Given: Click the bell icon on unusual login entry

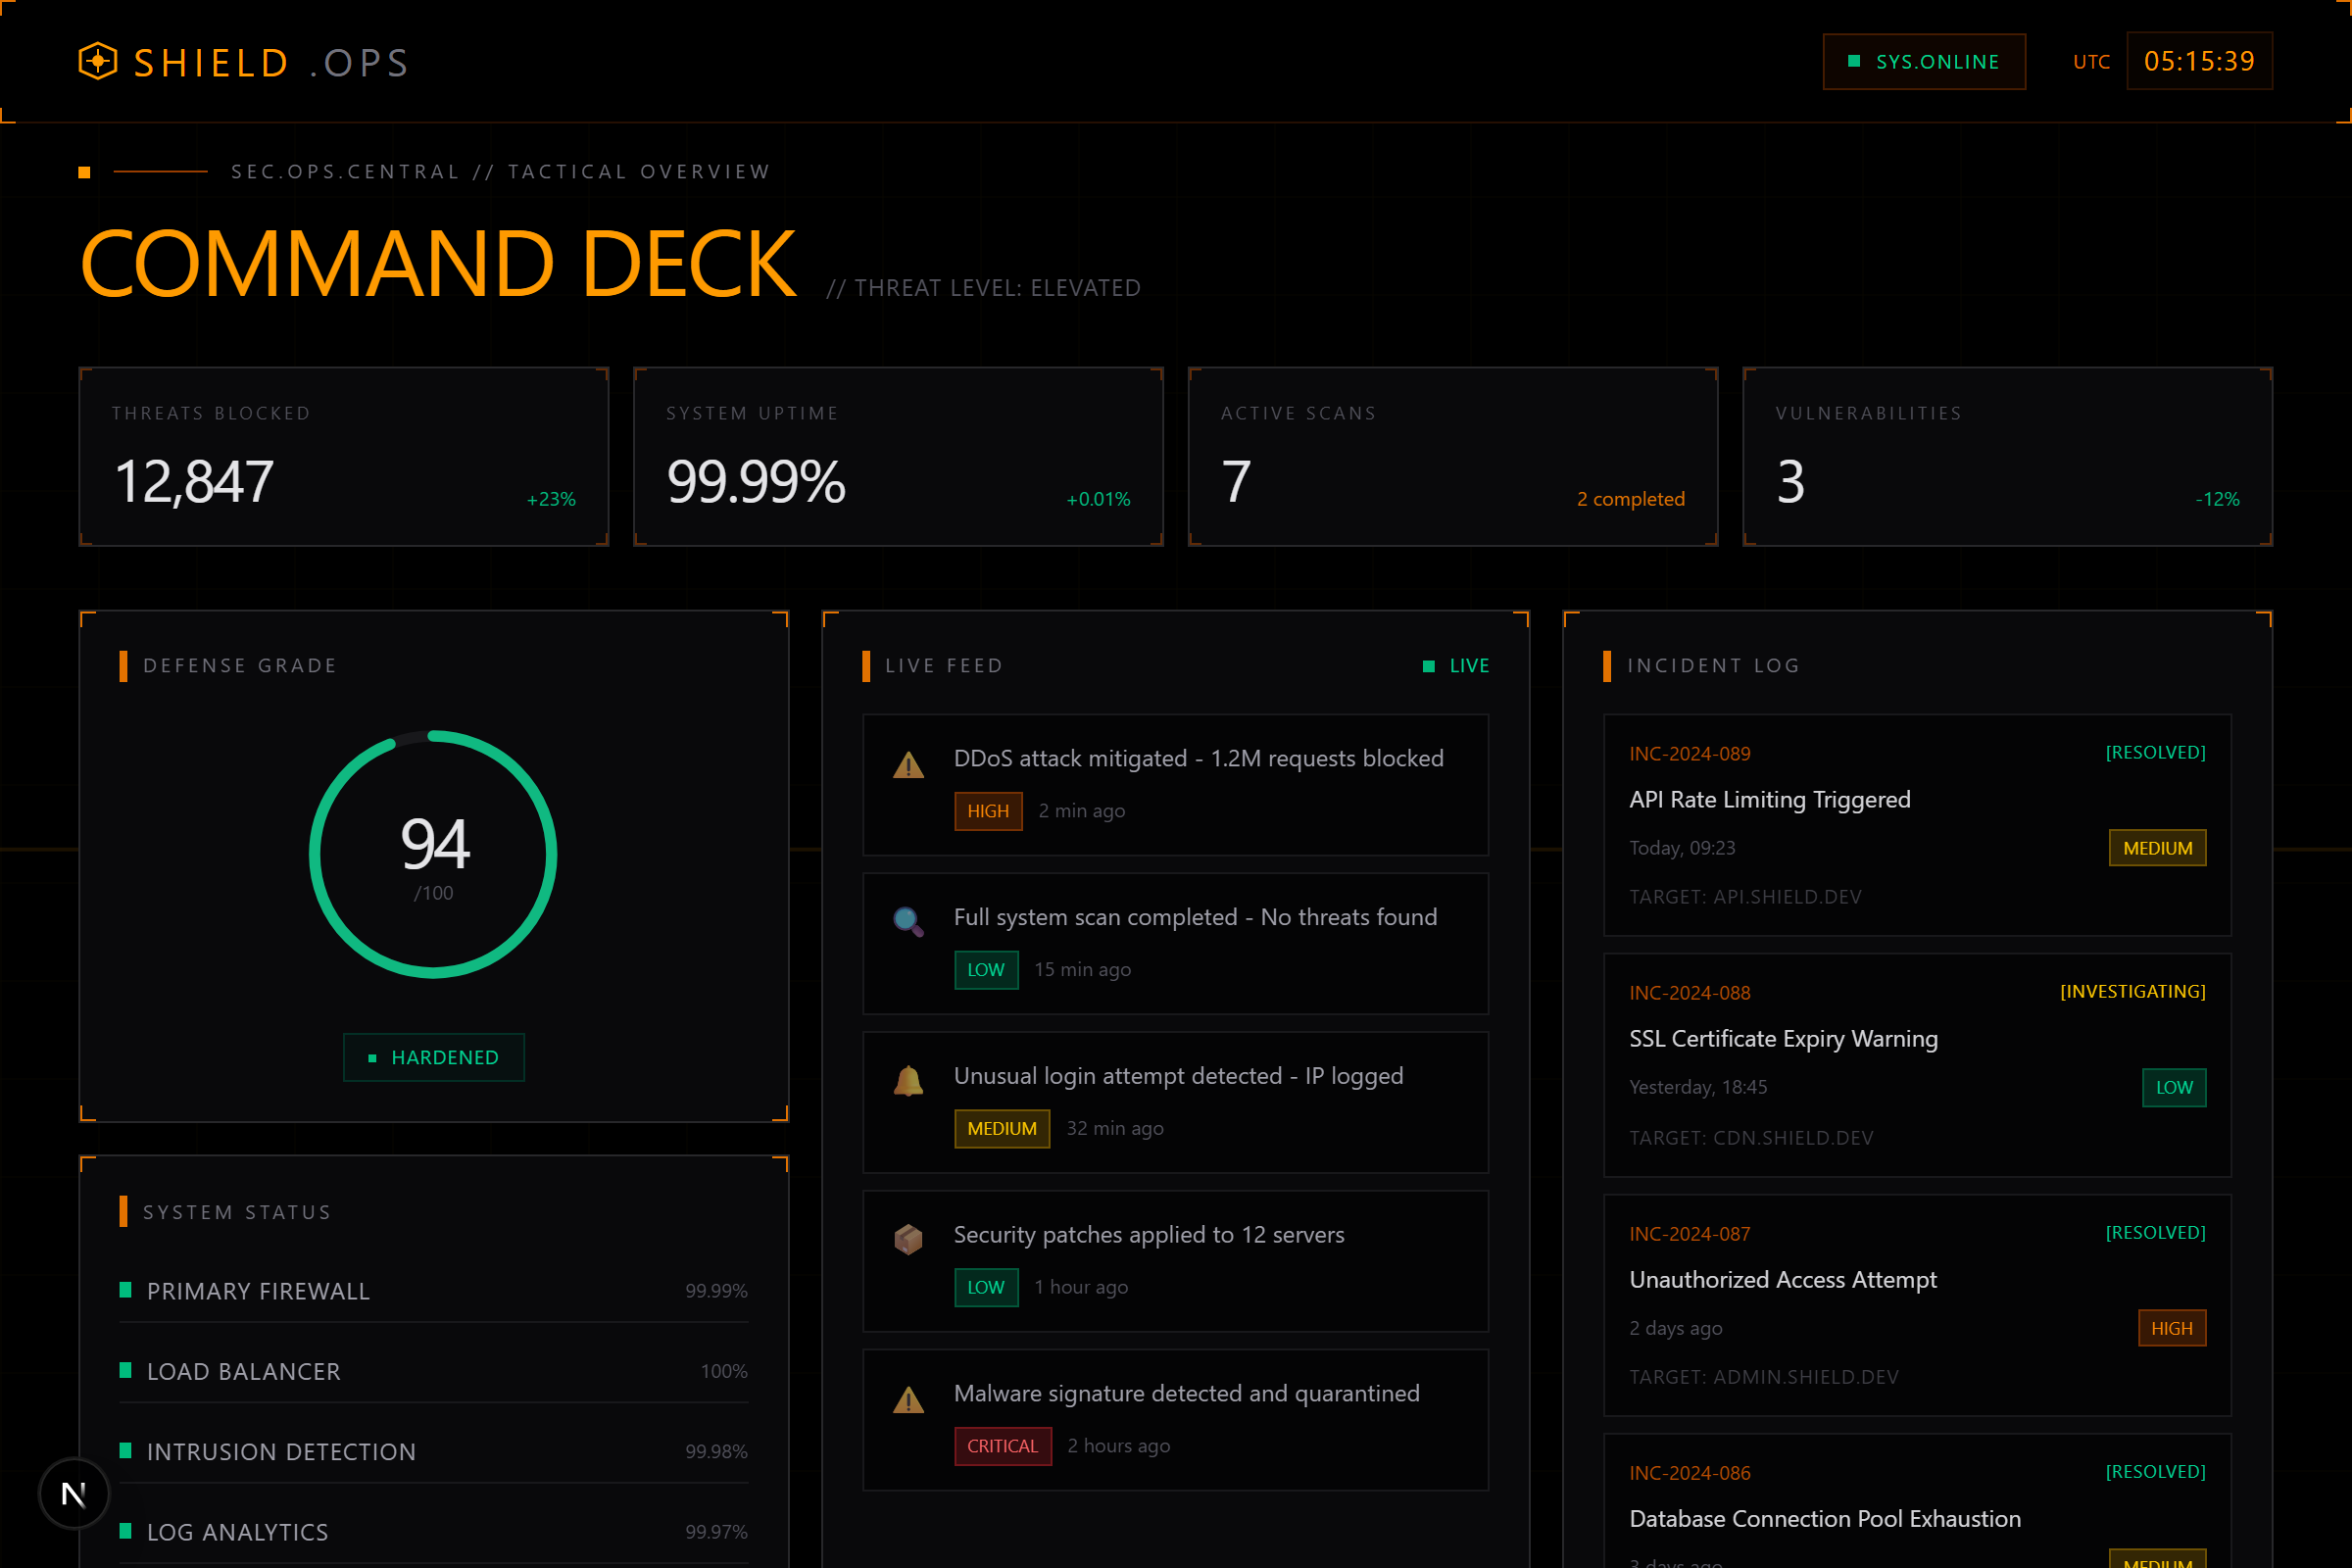Looking at the screenshot, I should (907, 1080).
